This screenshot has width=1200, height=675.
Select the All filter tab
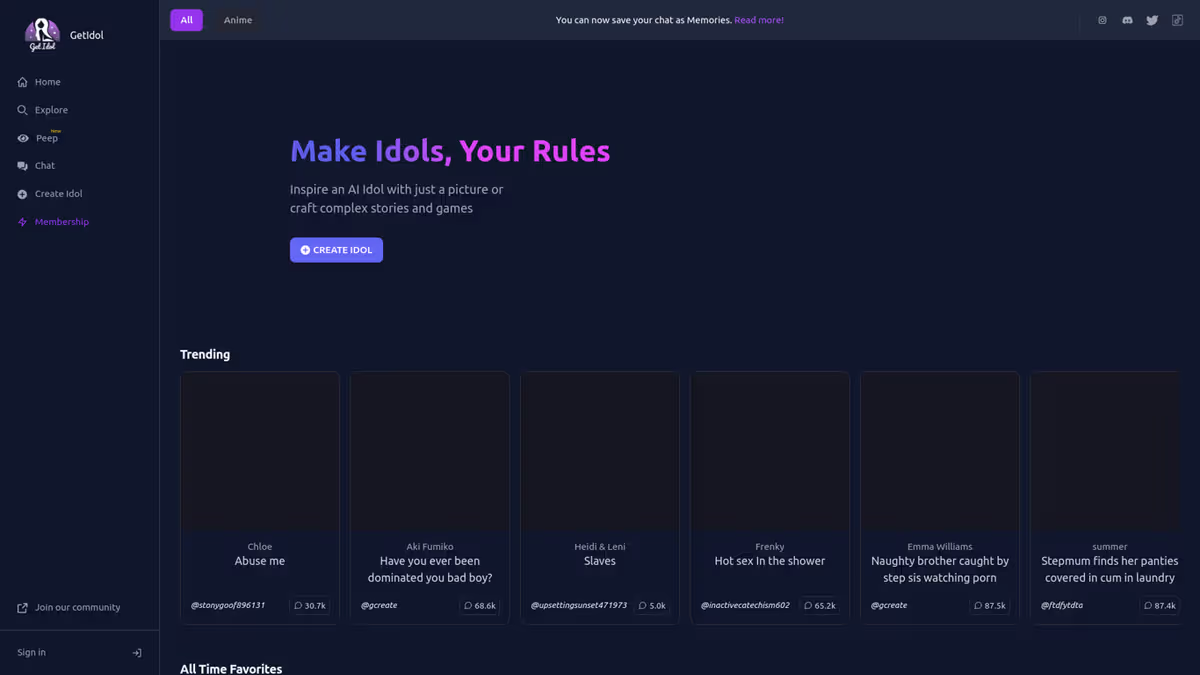tap(186, 20)
